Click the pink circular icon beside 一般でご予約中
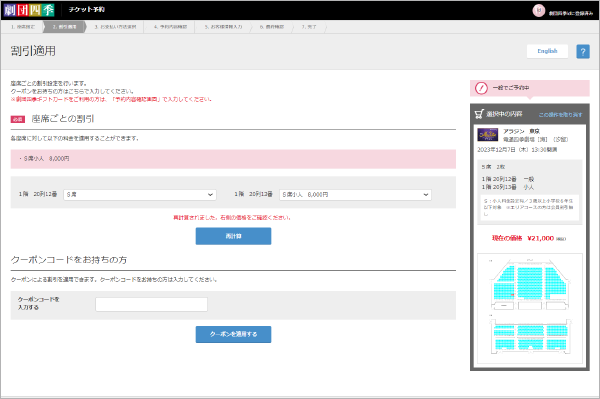Screen dimensions: 600x399 click(481, 88)
